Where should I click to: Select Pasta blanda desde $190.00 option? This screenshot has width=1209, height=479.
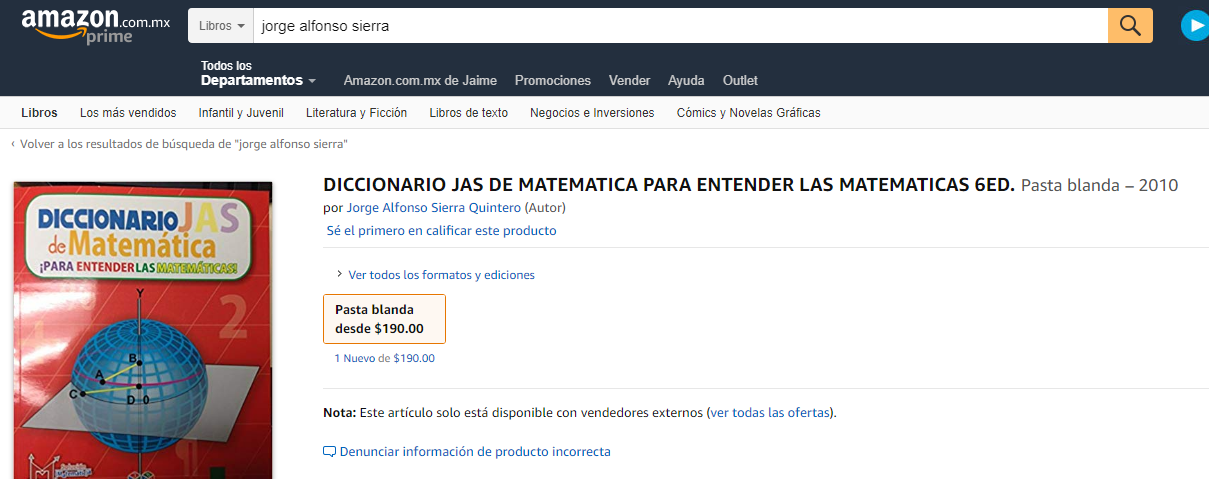385,319
